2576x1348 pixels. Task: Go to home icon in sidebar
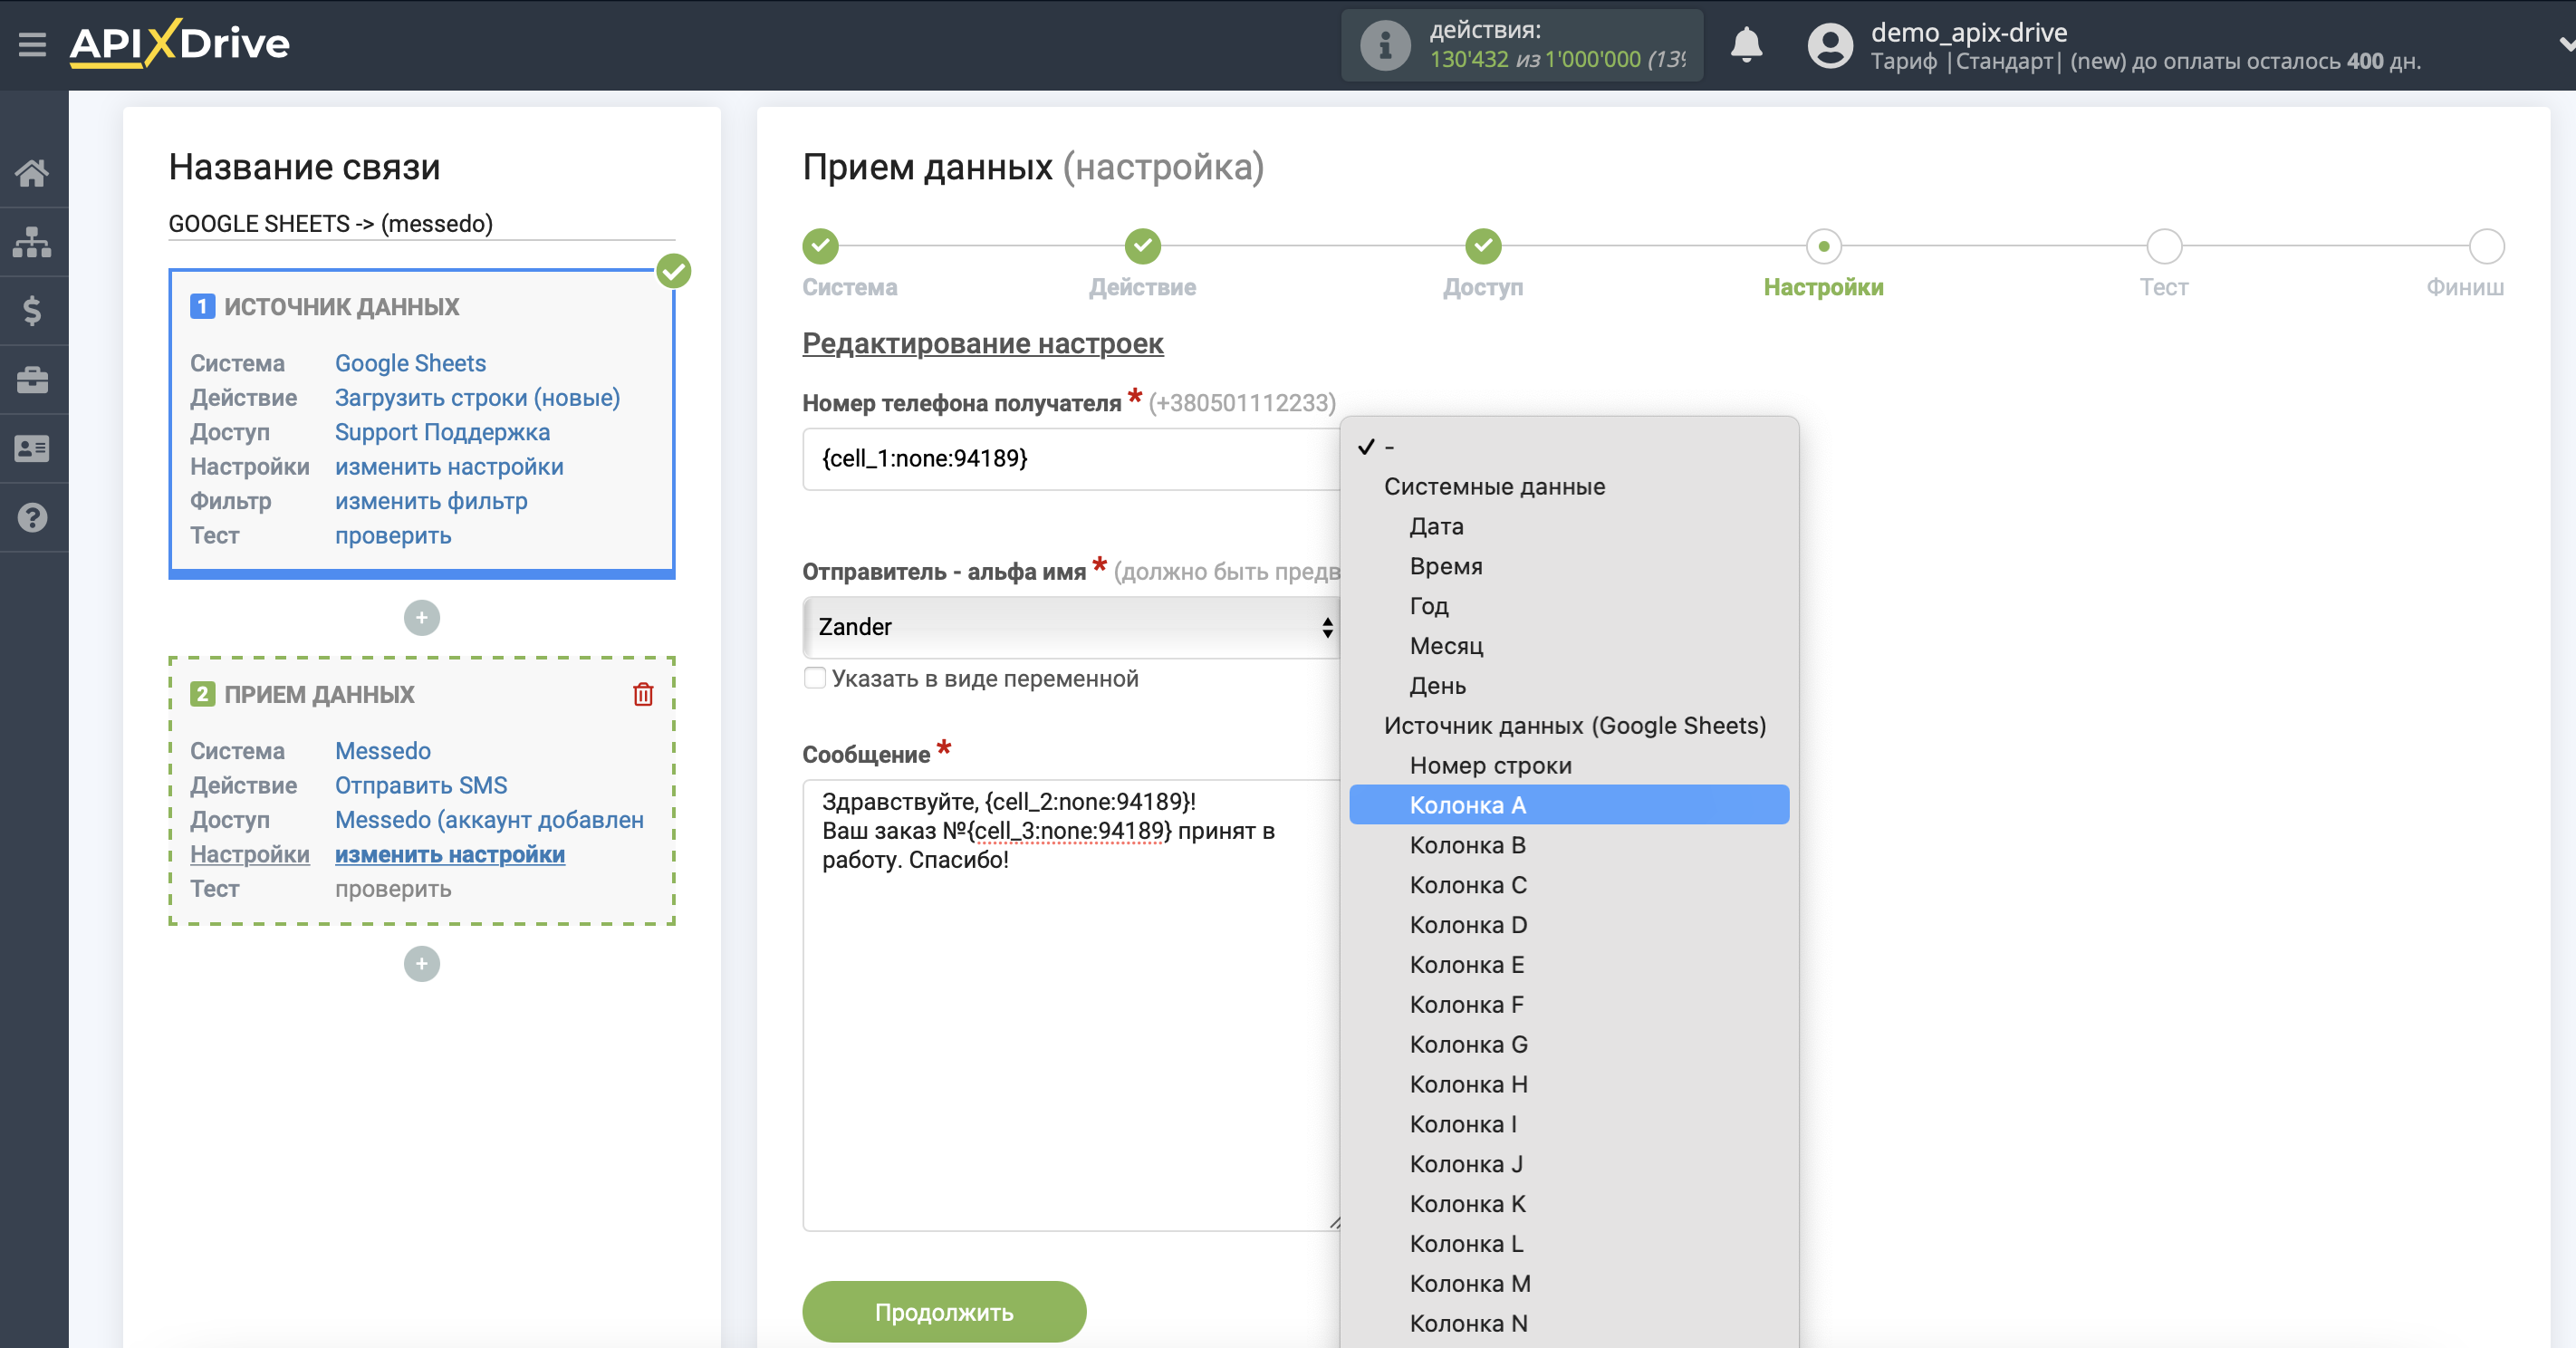click(32, 173)
